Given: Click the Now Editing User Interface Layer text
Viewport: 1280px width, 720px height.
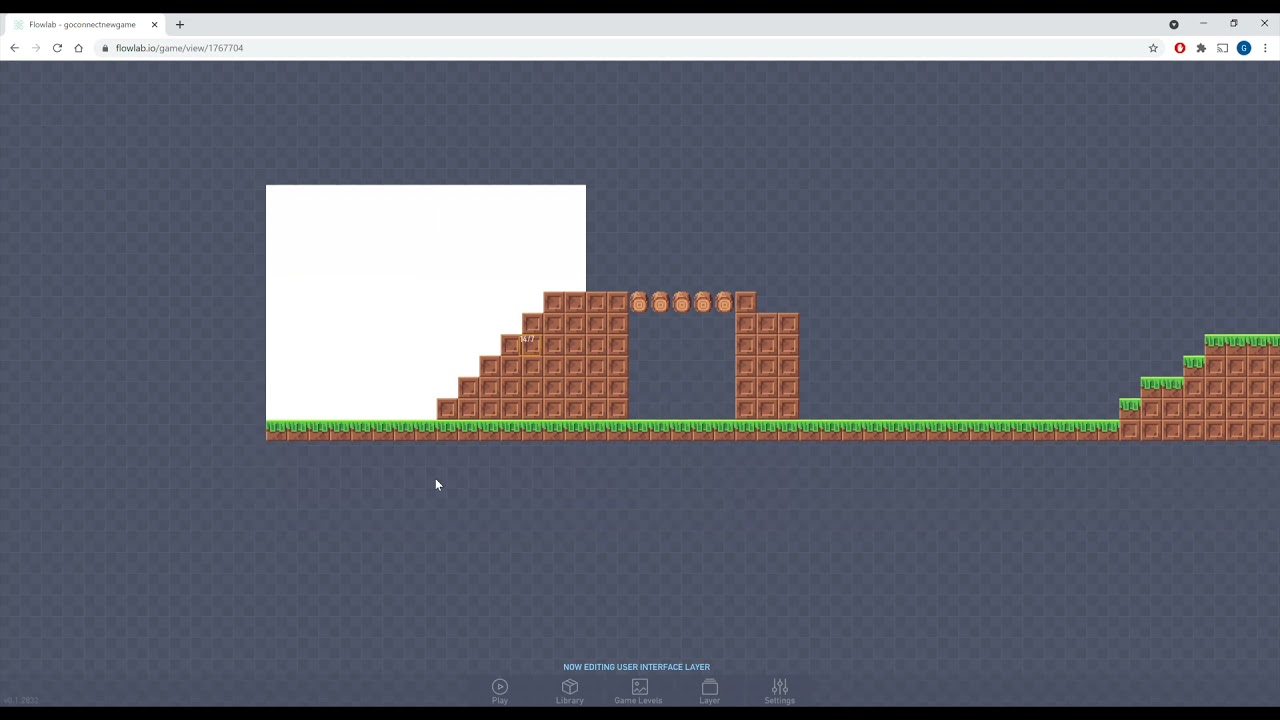Looking at the screenshot, I should pos(636,667).
